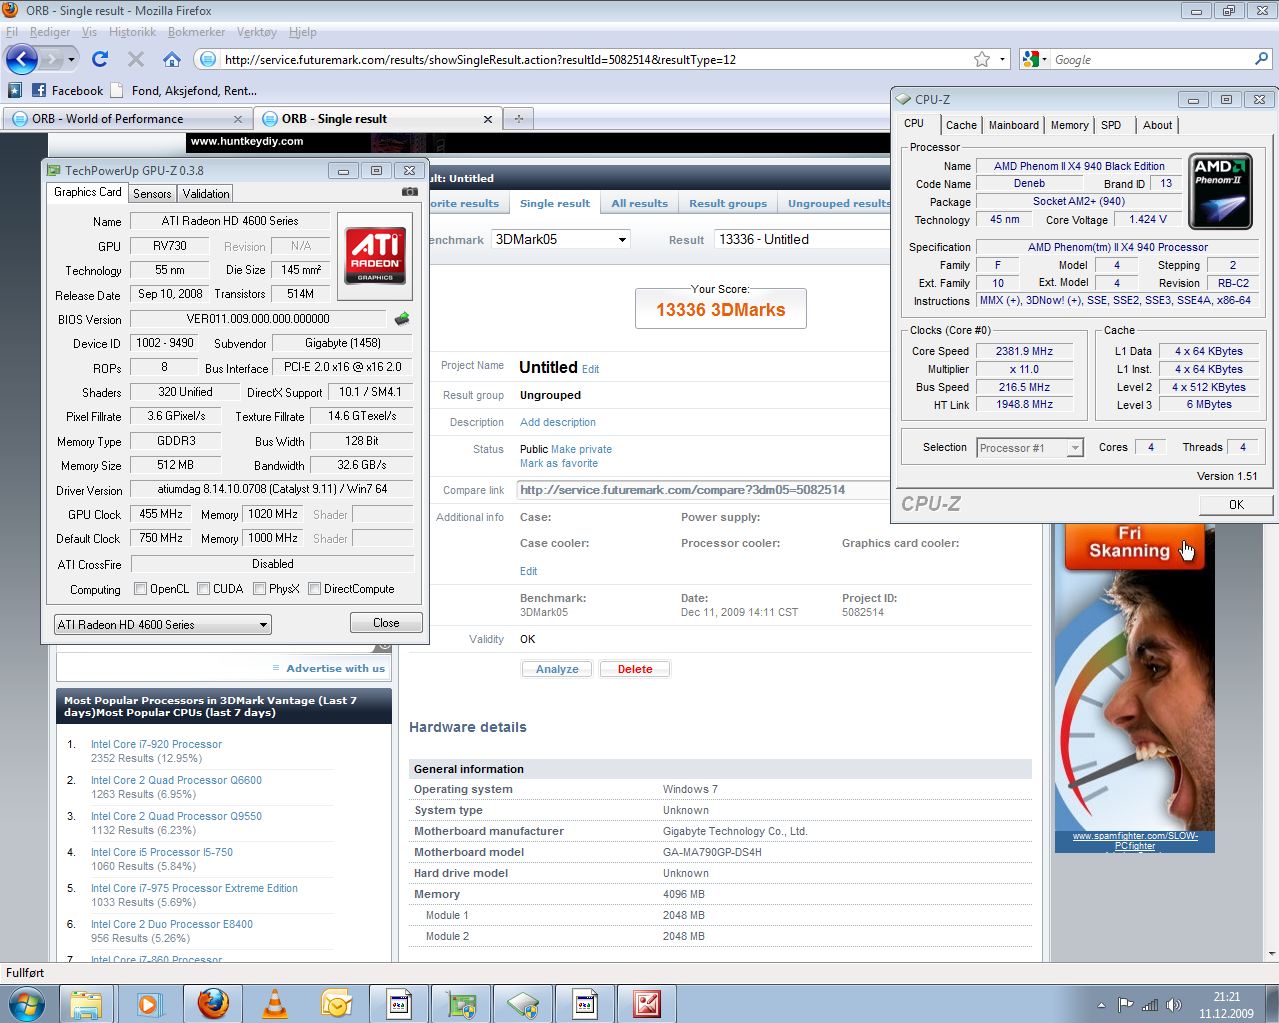Open the search engine selector dropdown
1279x1023 pixels.
[x=1034, y=59]
